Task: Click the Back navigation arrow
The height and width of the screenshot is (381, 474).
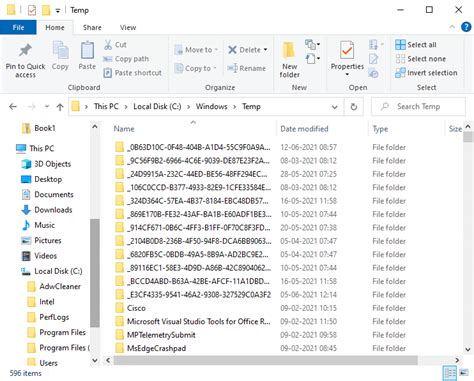Action: (x=13, y=107)
